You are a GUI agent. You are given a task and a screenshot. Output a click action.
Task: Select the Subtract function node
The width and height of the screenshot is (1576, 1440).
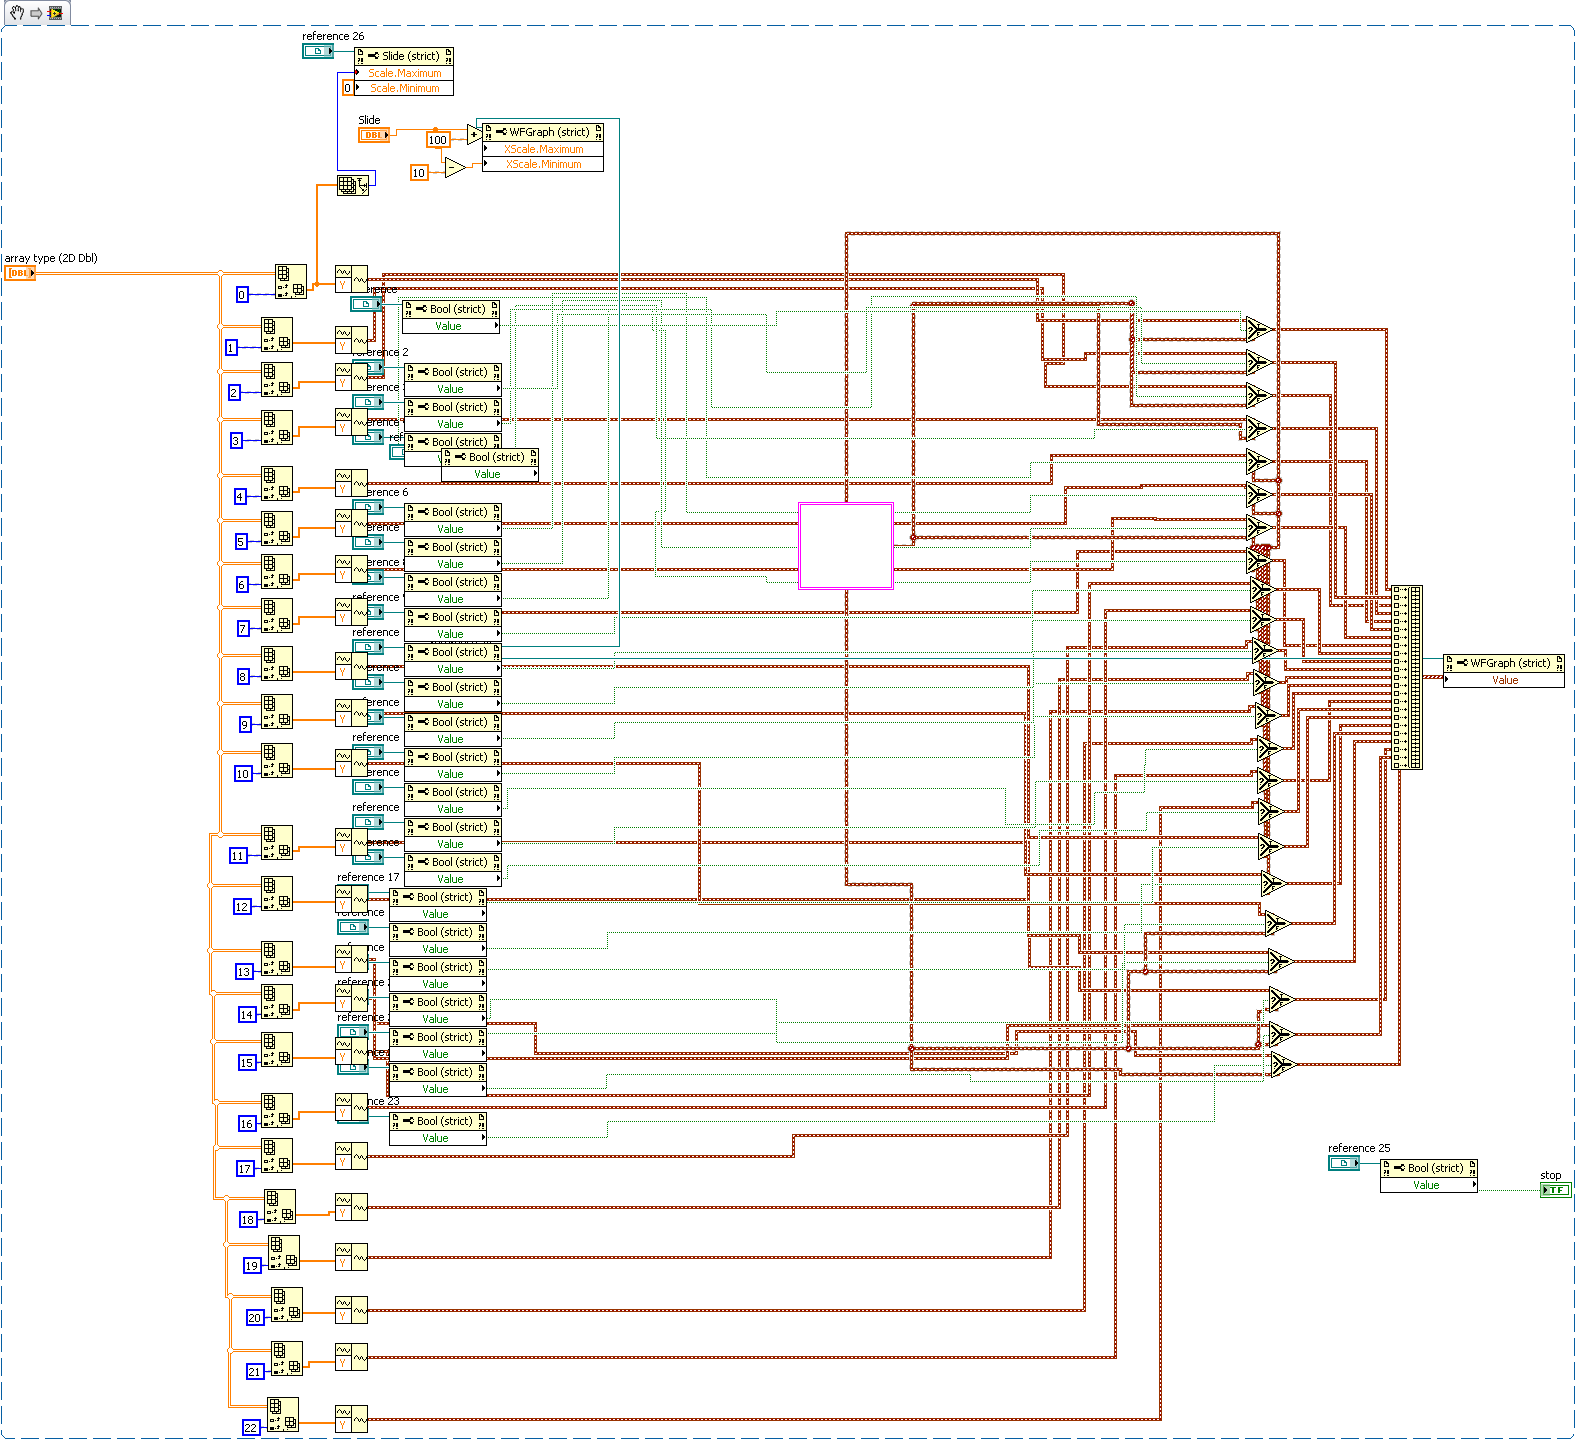[455, 168]
